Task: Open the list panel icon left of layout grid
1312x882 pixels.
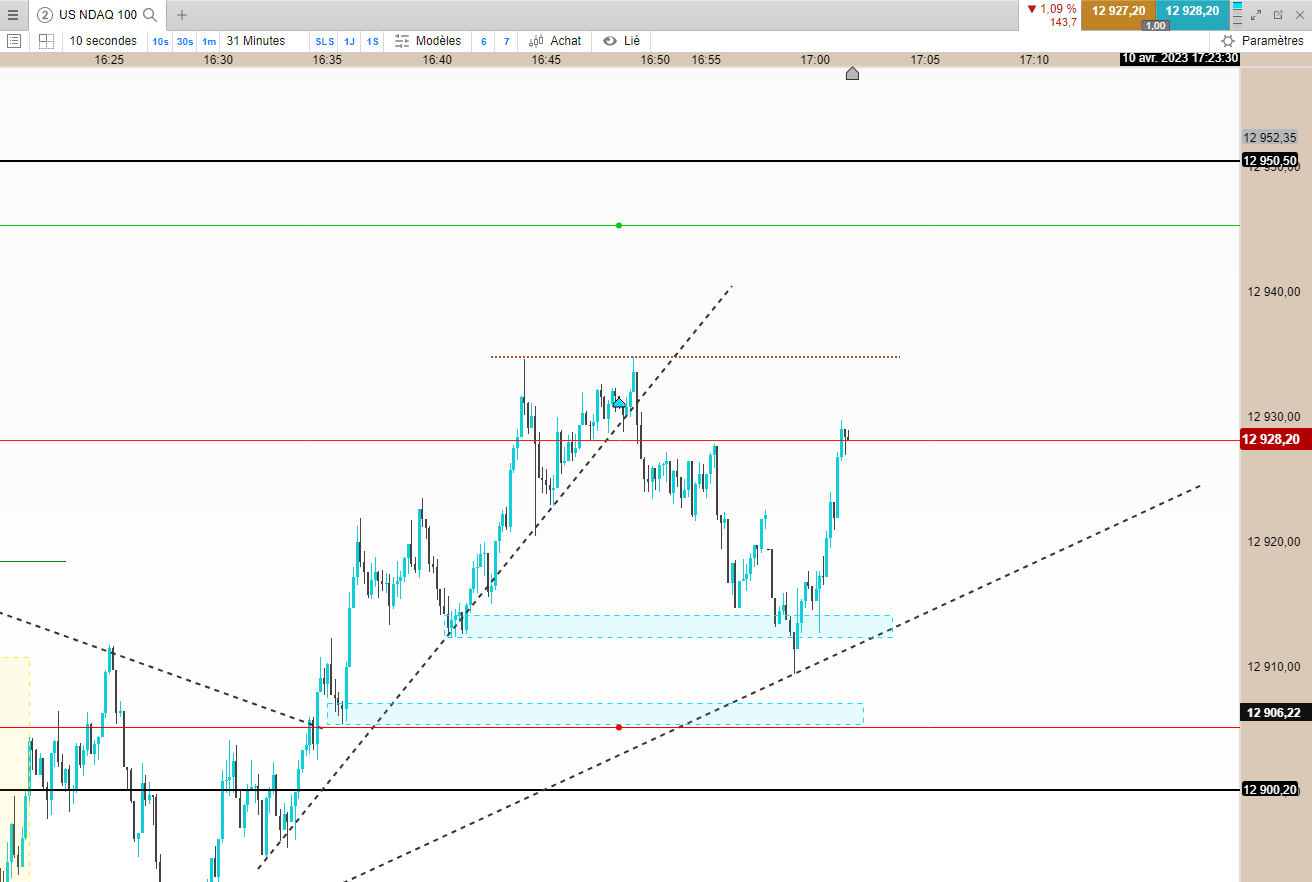Action: (14, 41)
